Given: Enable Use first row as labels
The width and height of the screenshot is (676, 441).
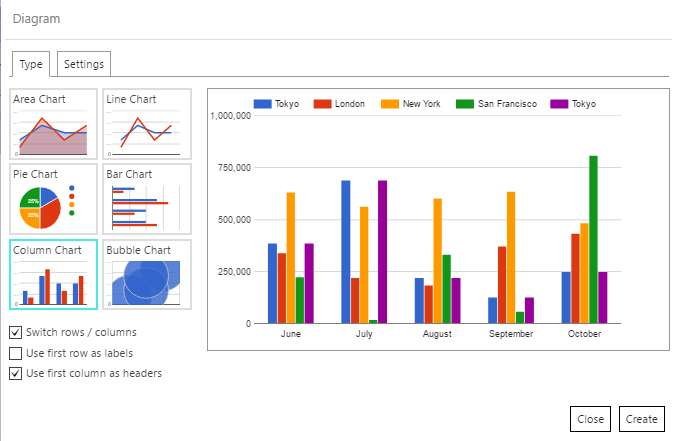Looking at the screenshot, I should coord(15,353).
